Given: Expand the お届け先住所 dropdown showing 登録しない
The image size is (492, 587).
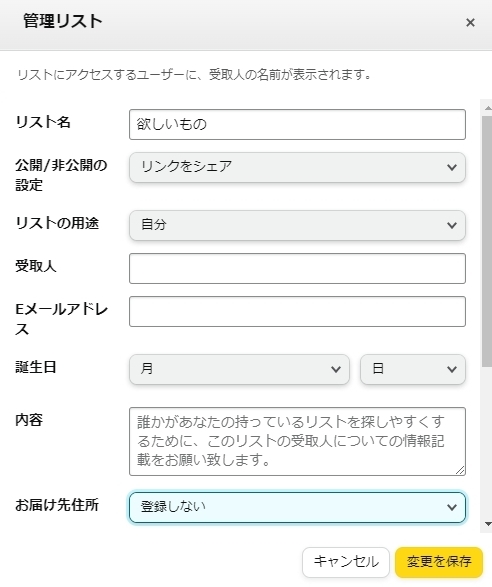Looking at the screenshot, I should 297,507.
